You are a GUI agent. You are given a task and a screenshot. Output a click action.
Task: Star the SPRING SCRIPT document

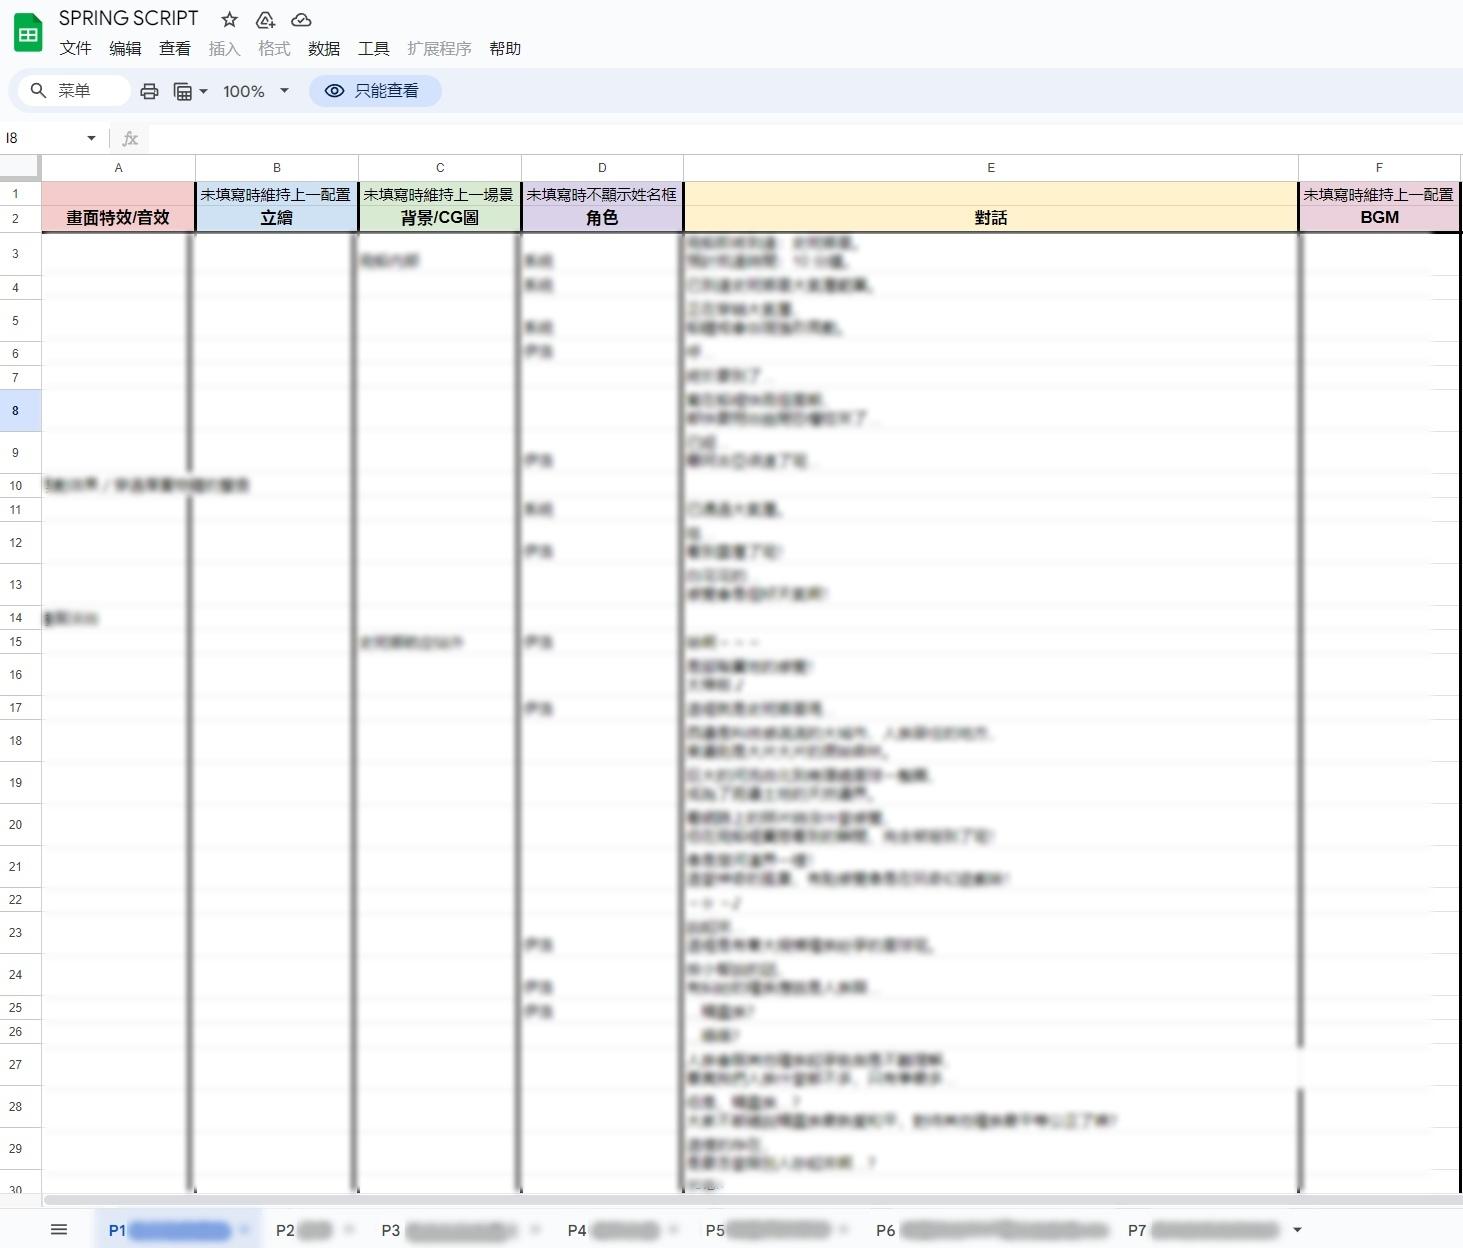click(229, 19)
